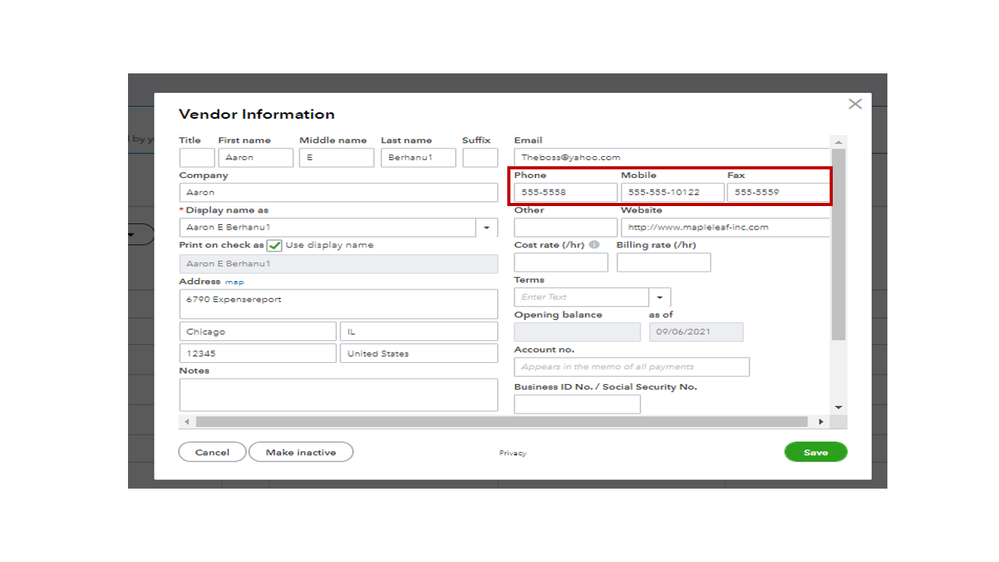The width and height of the screenshot is (999, 562).
Task: Click the vertical scrollbar down arrow
Action: 838,407
